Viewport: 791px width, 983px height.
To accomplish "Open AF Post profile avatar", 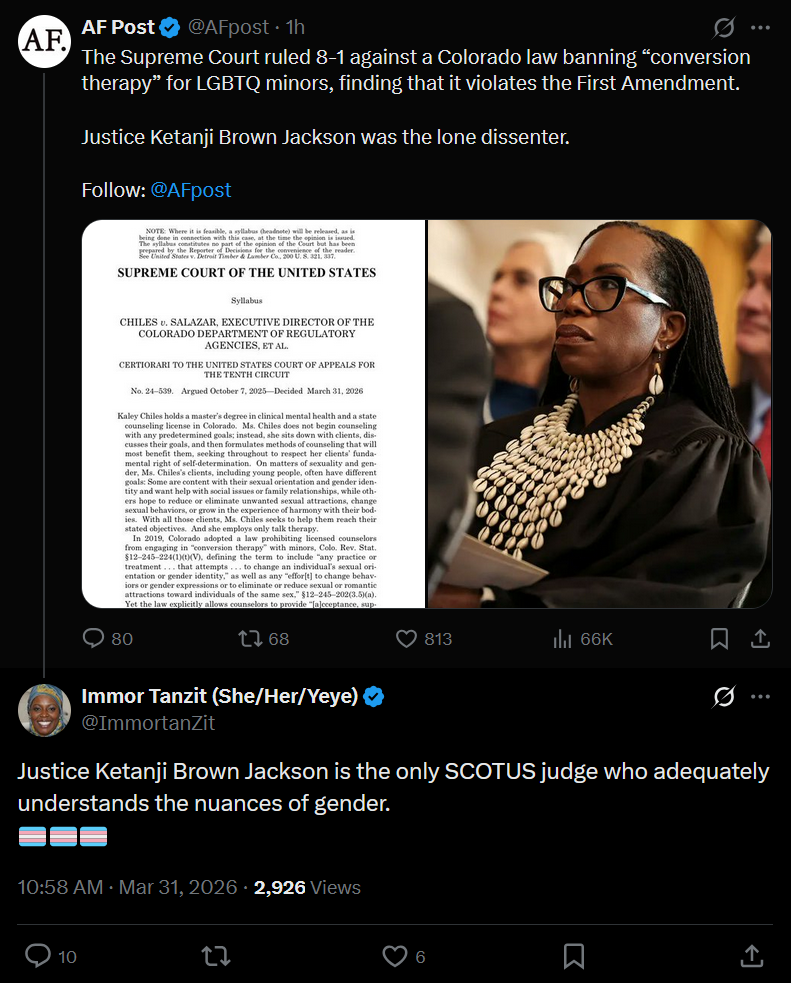I will [44, 41].
